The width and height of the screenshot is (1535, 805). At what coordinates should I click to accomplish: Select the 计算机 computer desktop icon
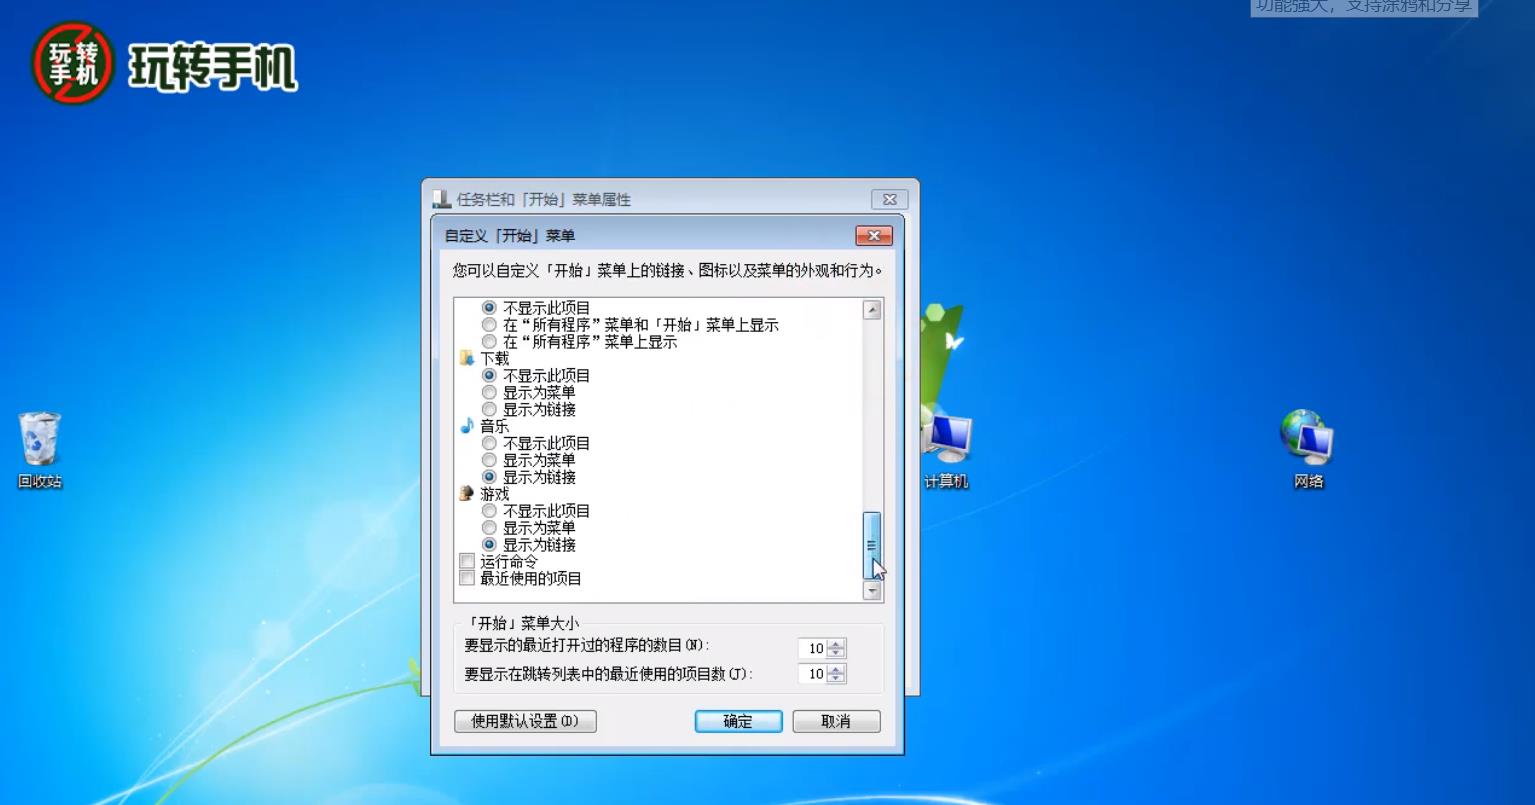[x=946, y=450]
